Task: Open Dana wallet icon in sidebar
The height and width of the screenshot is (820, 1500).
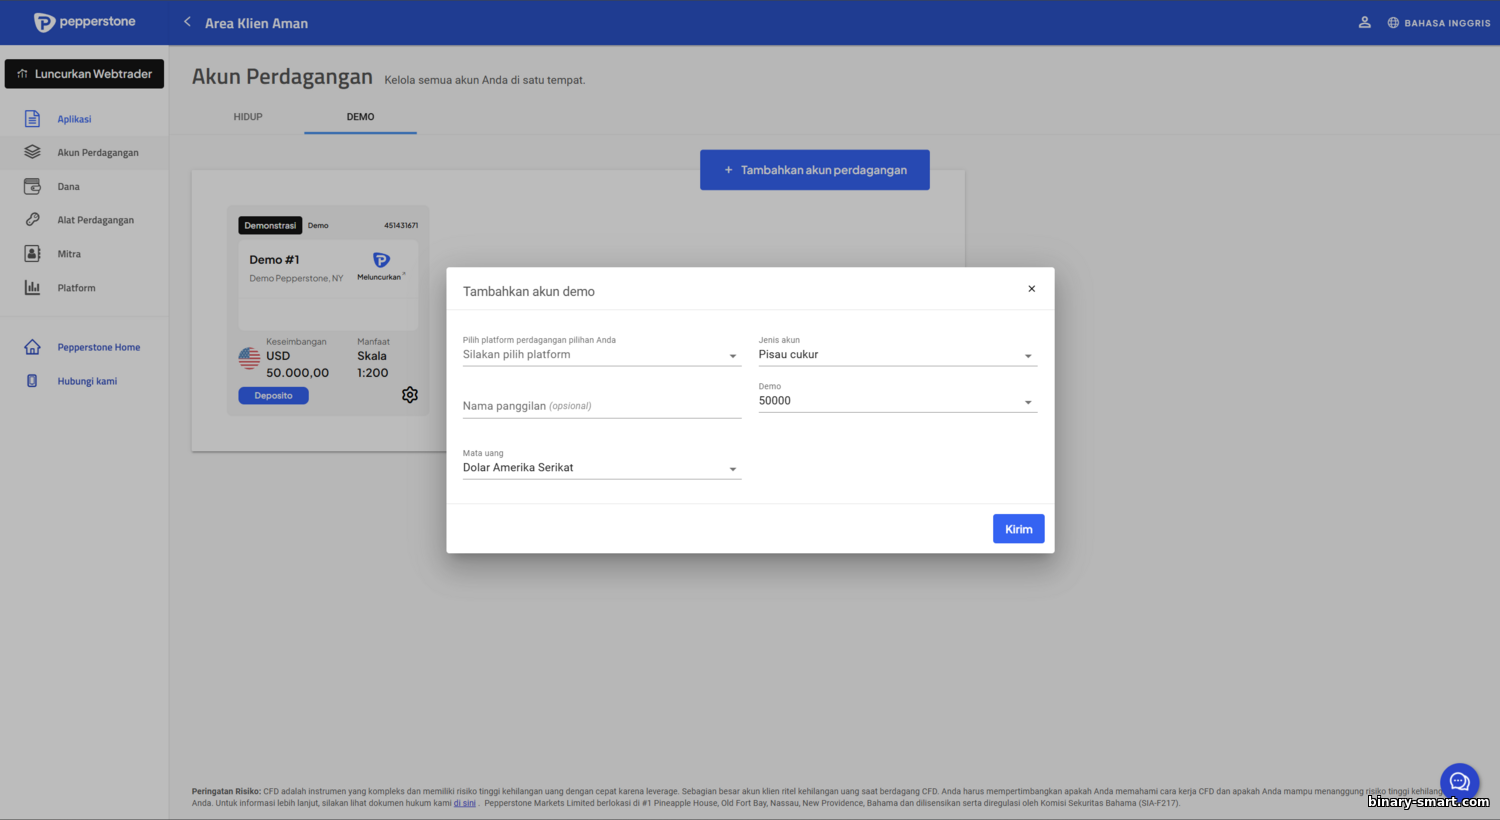Action: point(32,186)
